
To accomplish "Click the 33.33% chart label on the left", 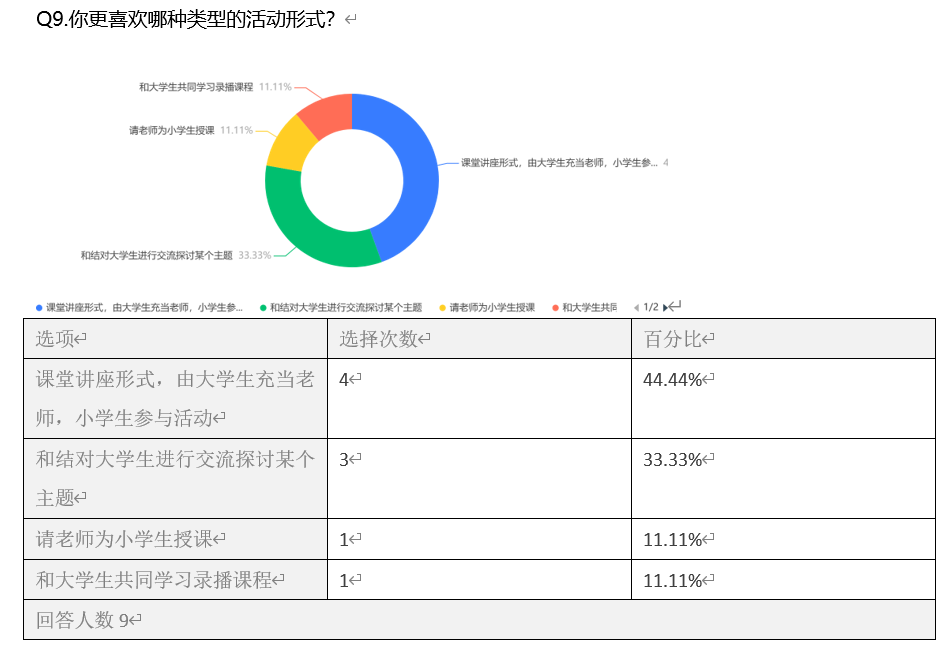I will pos(175,255).
